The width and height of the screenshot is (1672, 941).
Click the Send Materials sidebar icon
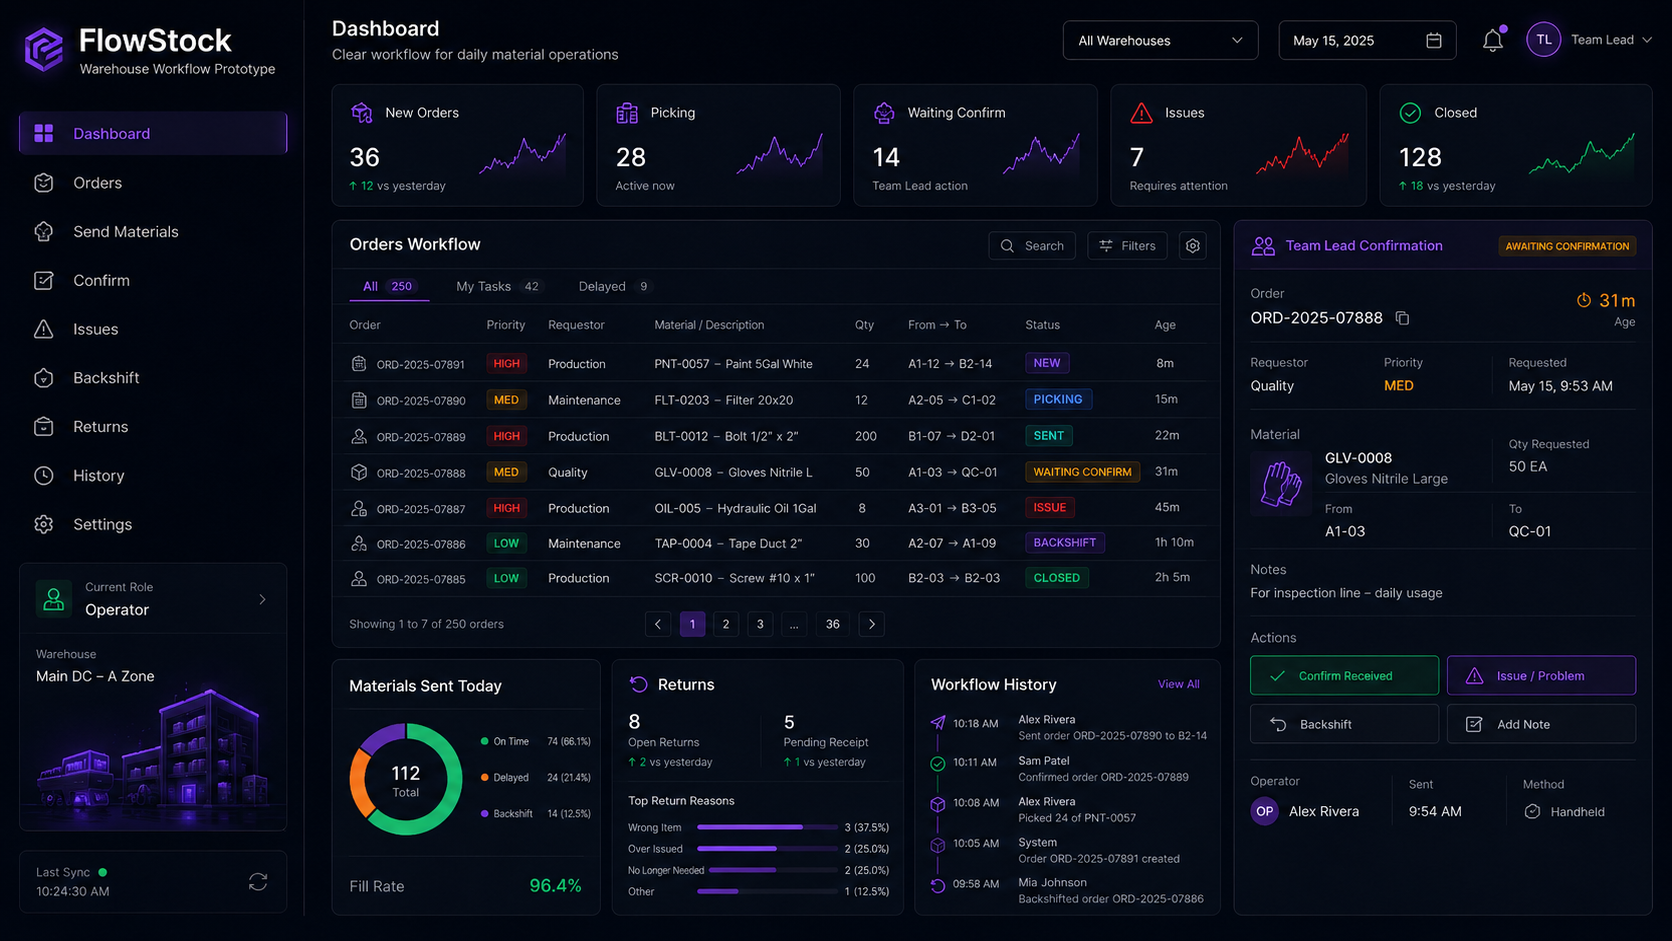44,232
